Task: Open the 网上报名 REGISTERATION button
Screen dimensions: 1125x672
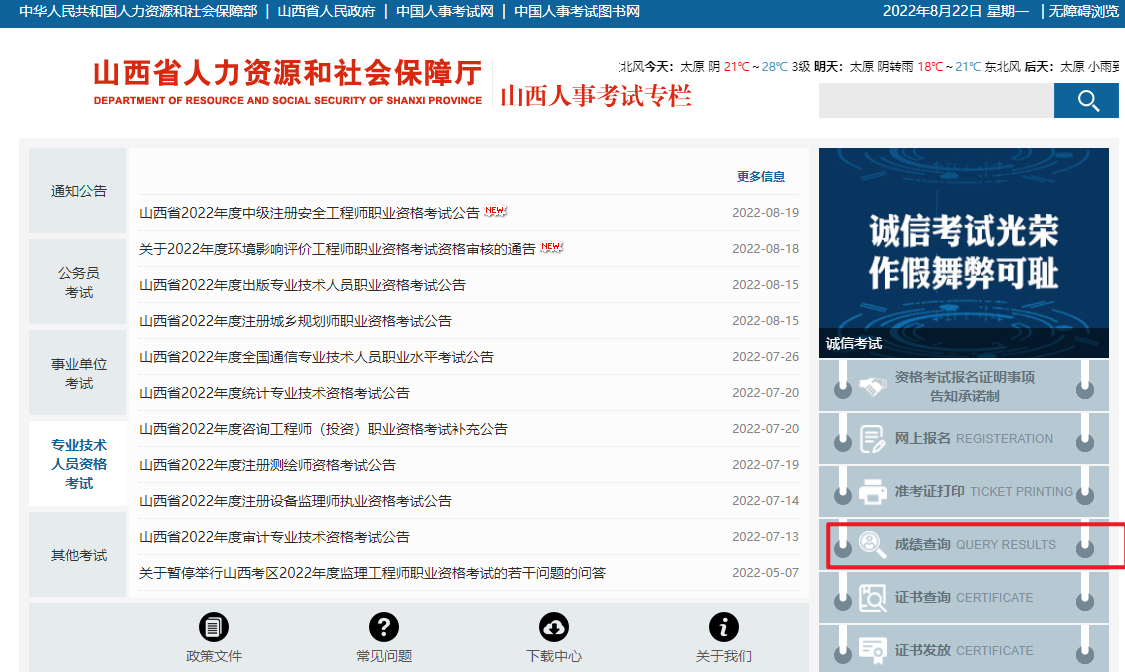Action: coord(964,439)
